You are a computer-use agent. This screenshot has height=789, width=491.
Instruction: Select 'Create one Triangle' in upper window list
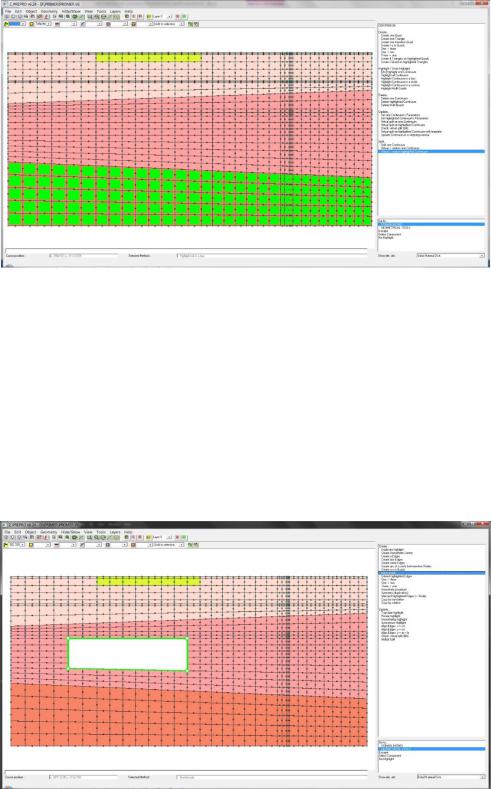[x=393, y=39]
